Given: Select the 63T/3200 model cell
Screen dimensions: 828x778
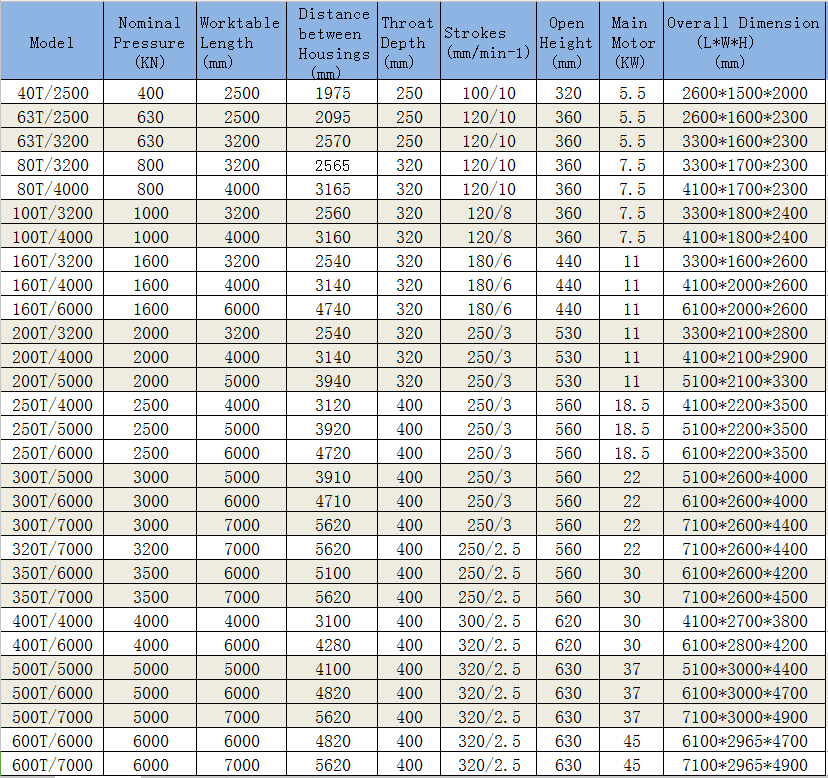Looking at the screenshot, I should (x=53, y=141).
